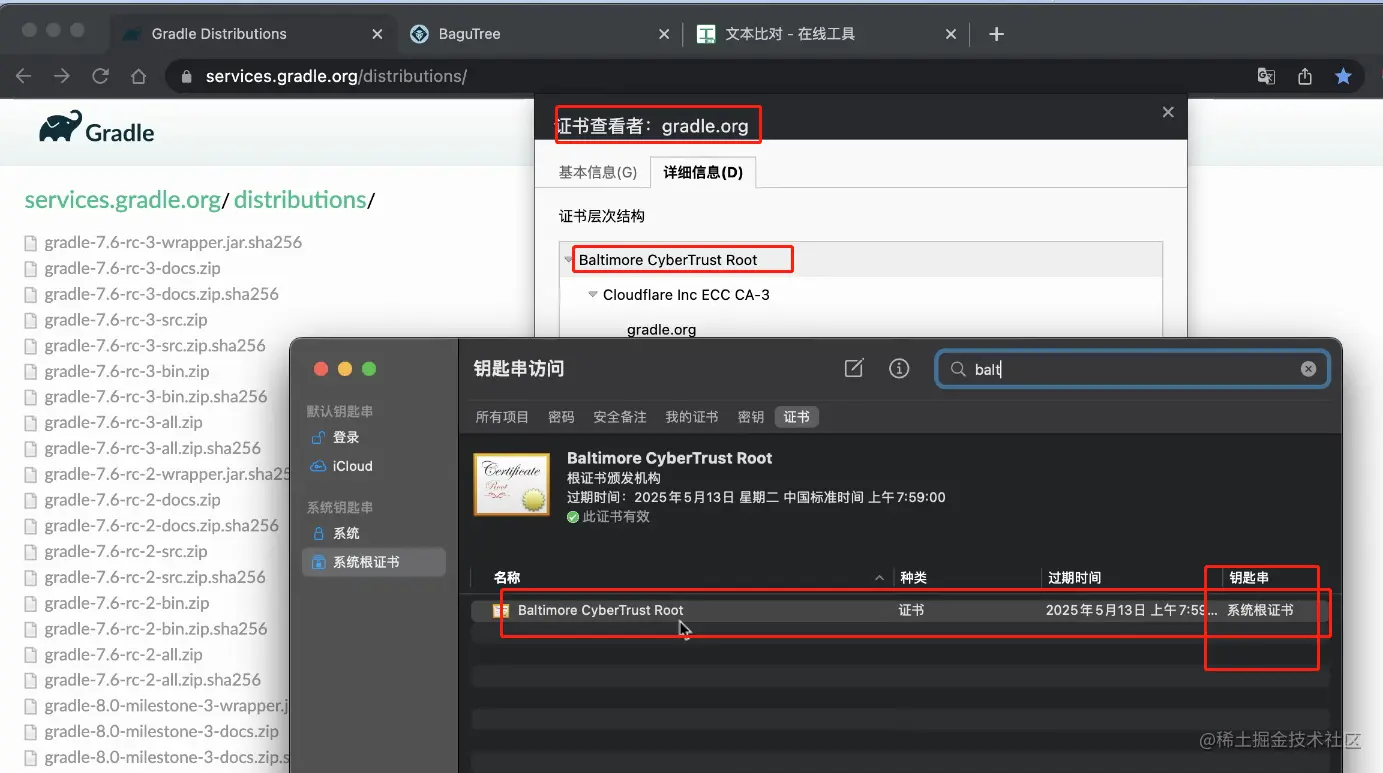Reload the Gradle distributions page
This screenshot has height=773, width=1383.
coord(100,76)
